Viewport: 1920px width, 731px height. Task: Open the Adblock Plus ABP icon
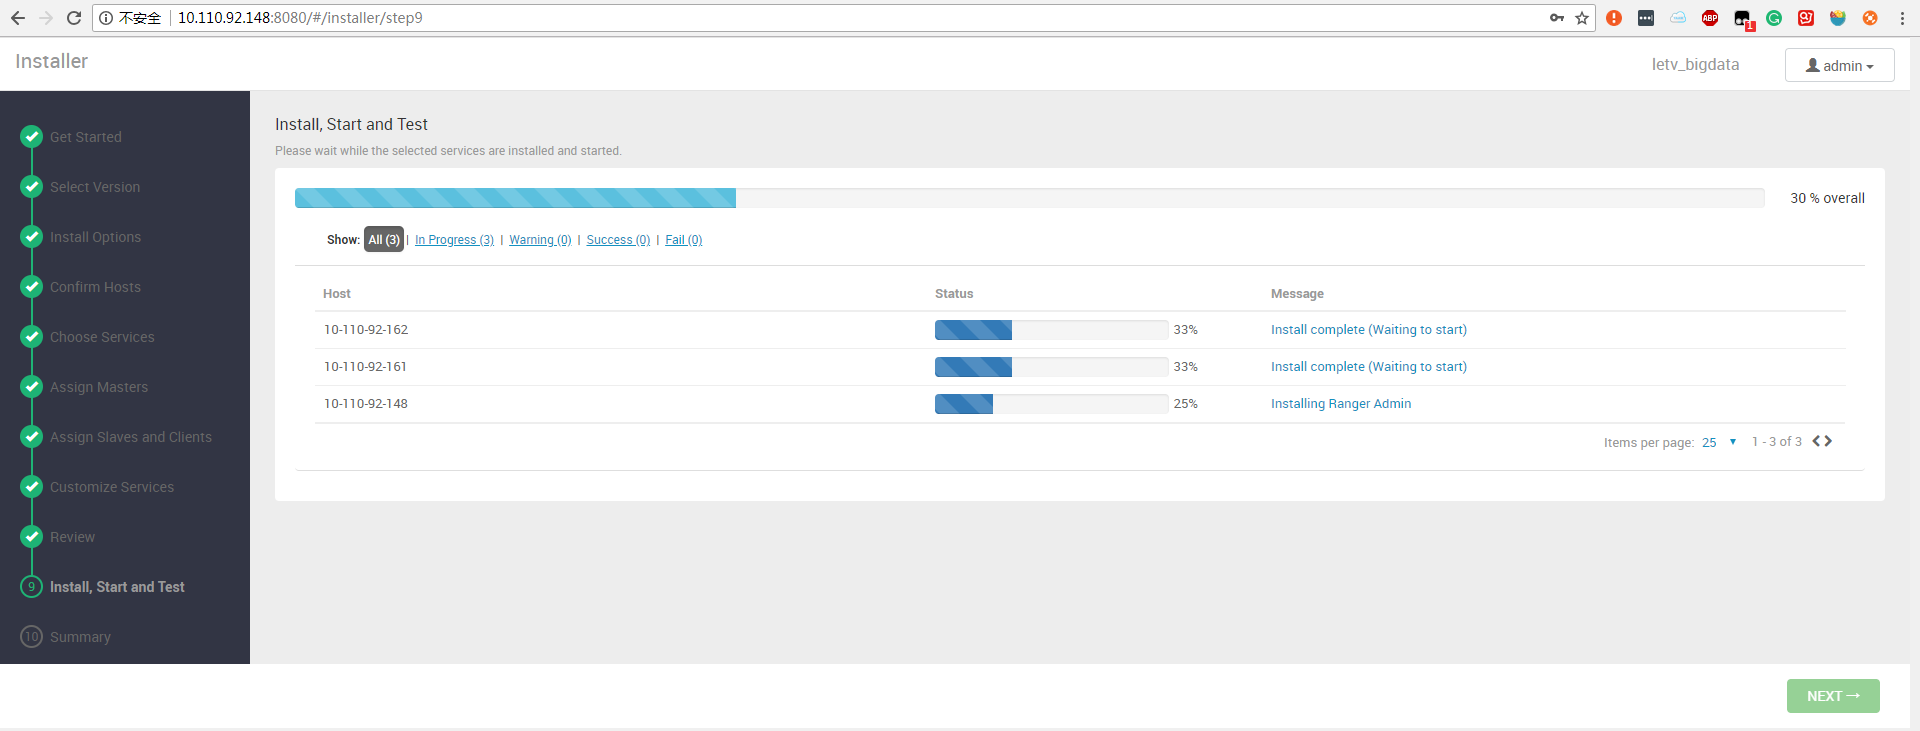coord(1710,18)
